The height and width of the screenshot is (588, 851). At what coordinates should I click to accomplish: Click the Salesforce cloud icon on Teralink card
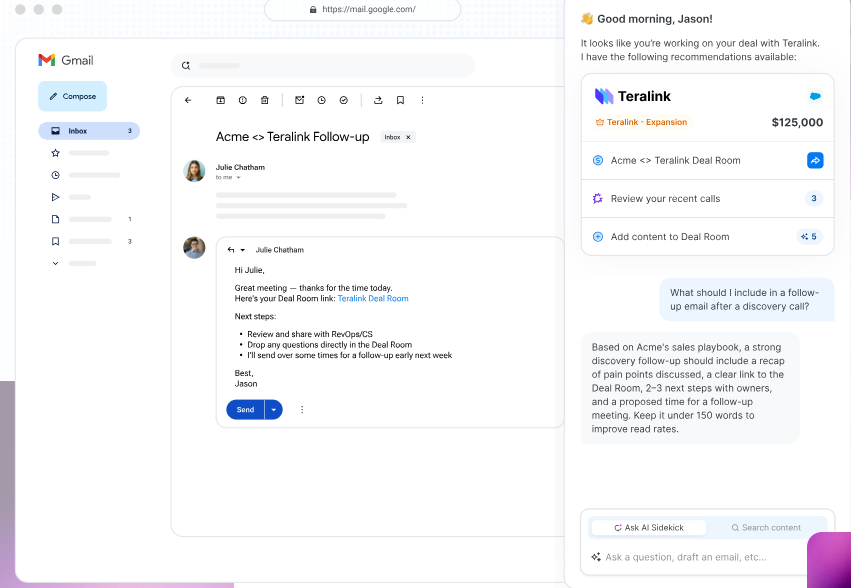(815, 96)
